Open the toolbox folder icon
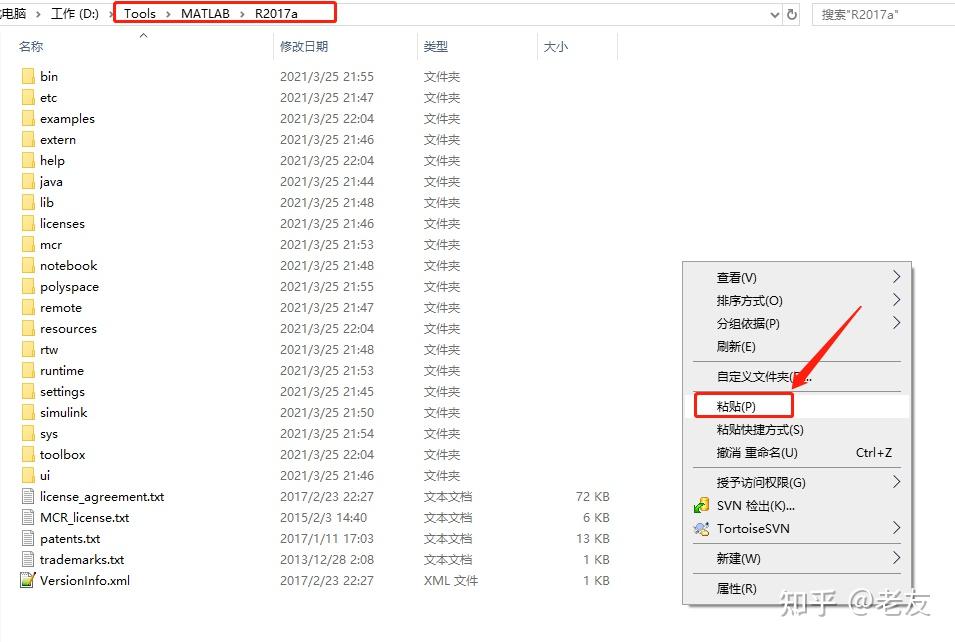This screenshot has height=642, width=955. click(27, 454)
